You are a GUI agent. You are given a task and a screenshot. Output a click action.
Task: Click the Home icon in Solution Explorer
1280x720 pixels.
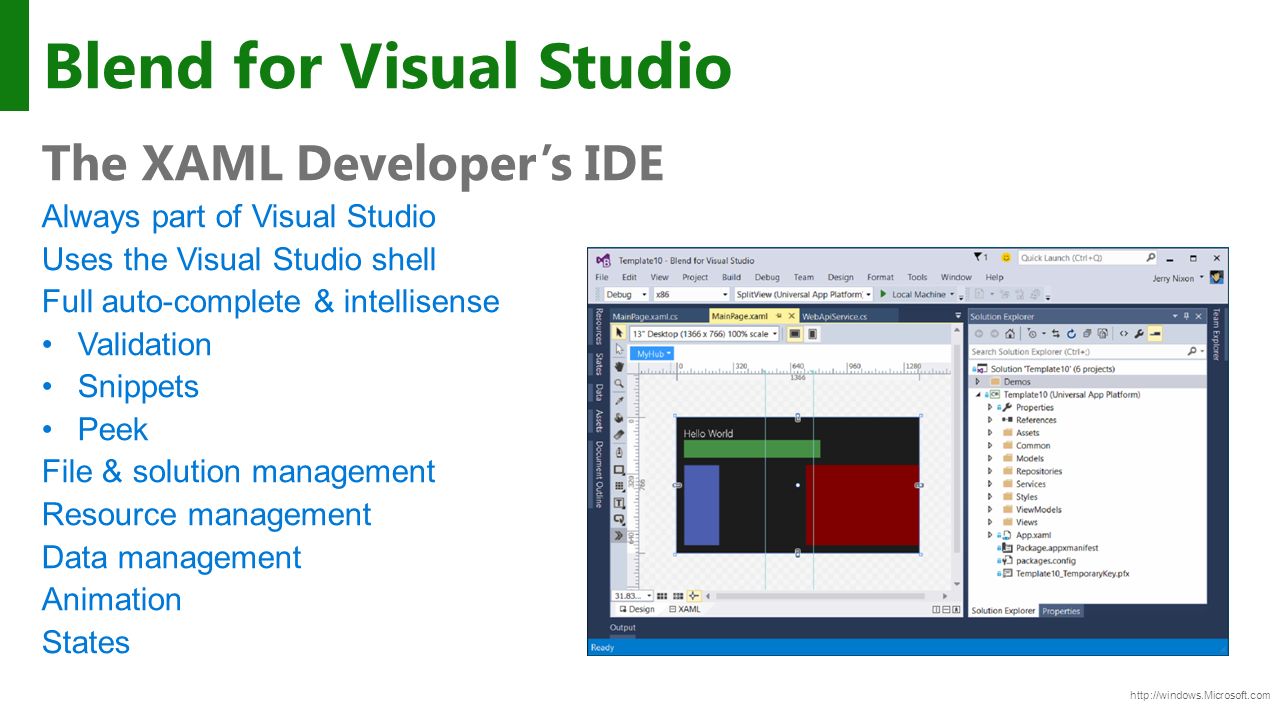point(1009,334)
